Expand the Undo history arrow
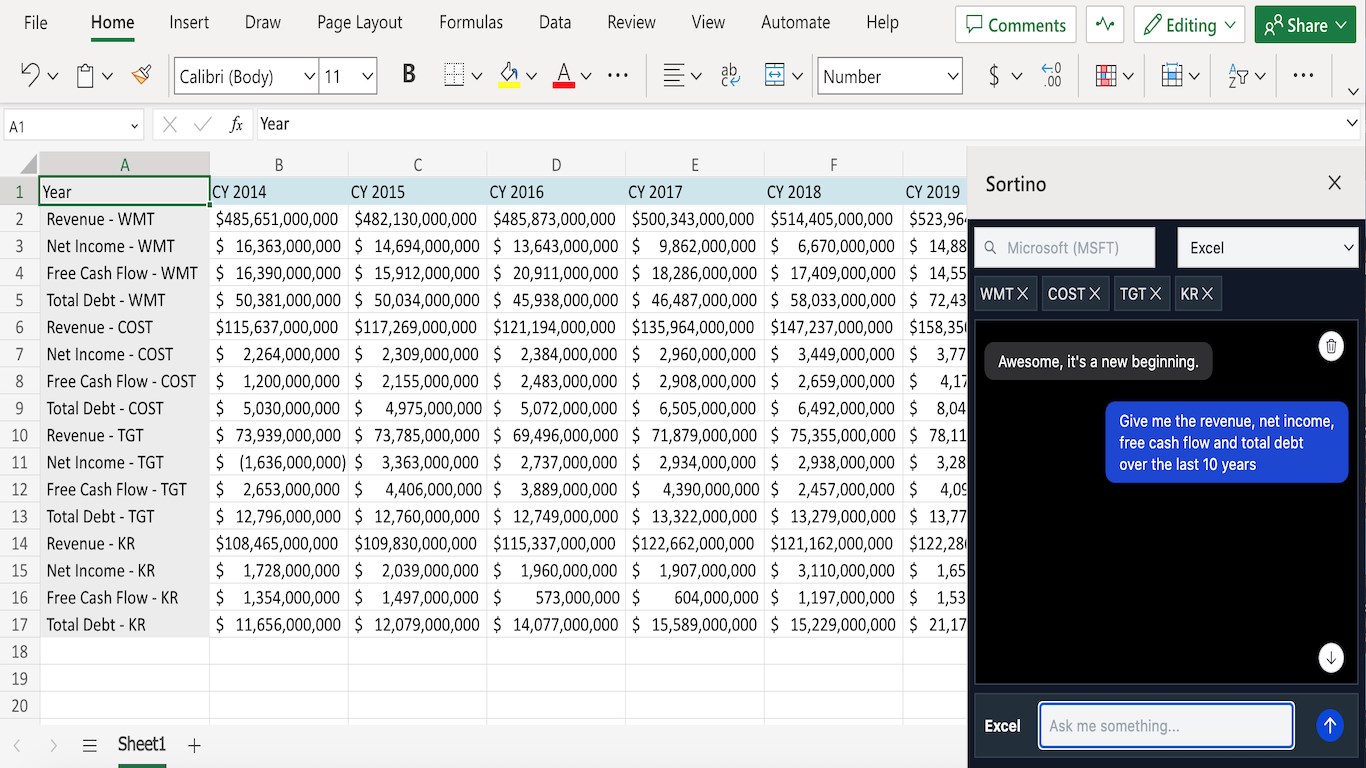Image resolution: width=1366 pixels, height=768 pixels. point(53,76)
